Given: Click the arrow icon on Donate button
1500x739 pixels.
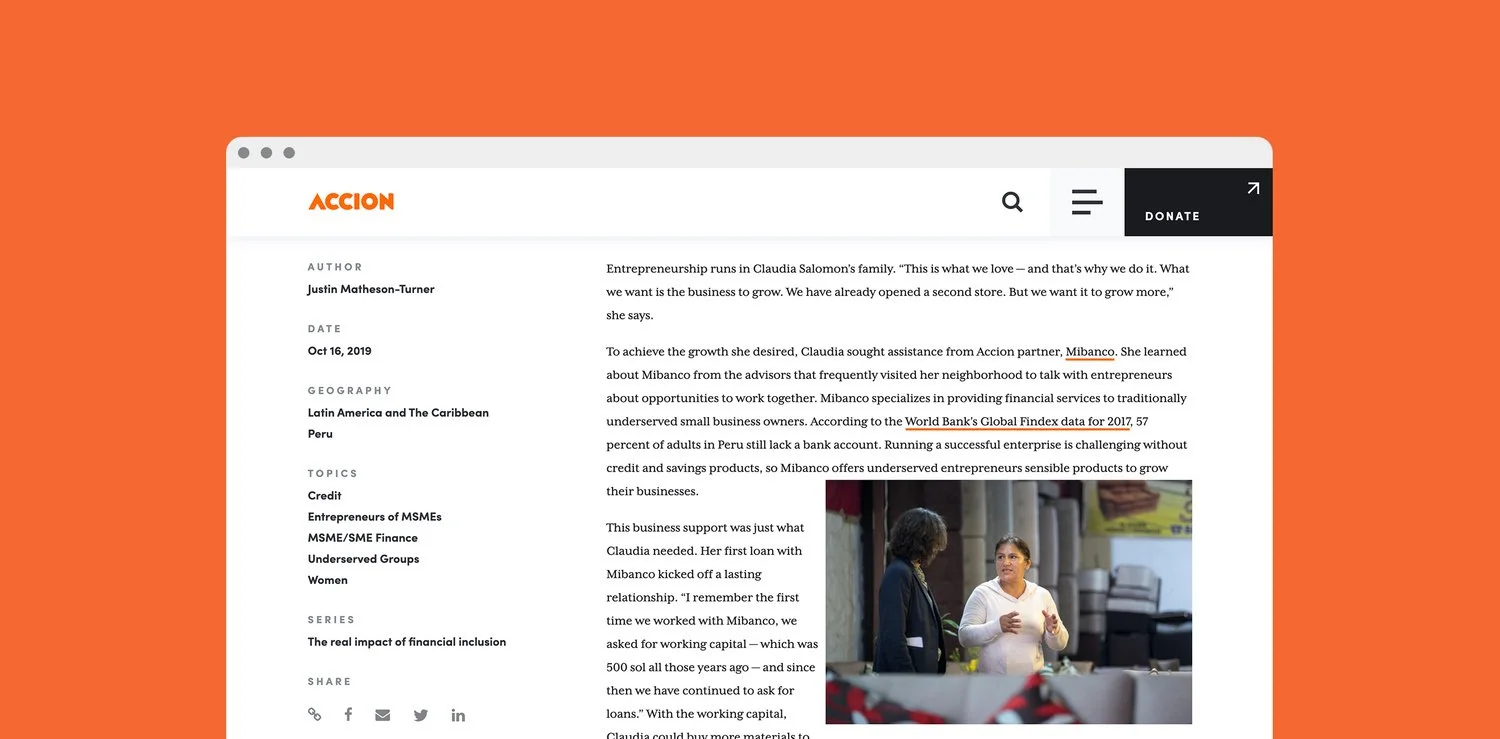Looking at the screenshot, I should click(1253, 188).
